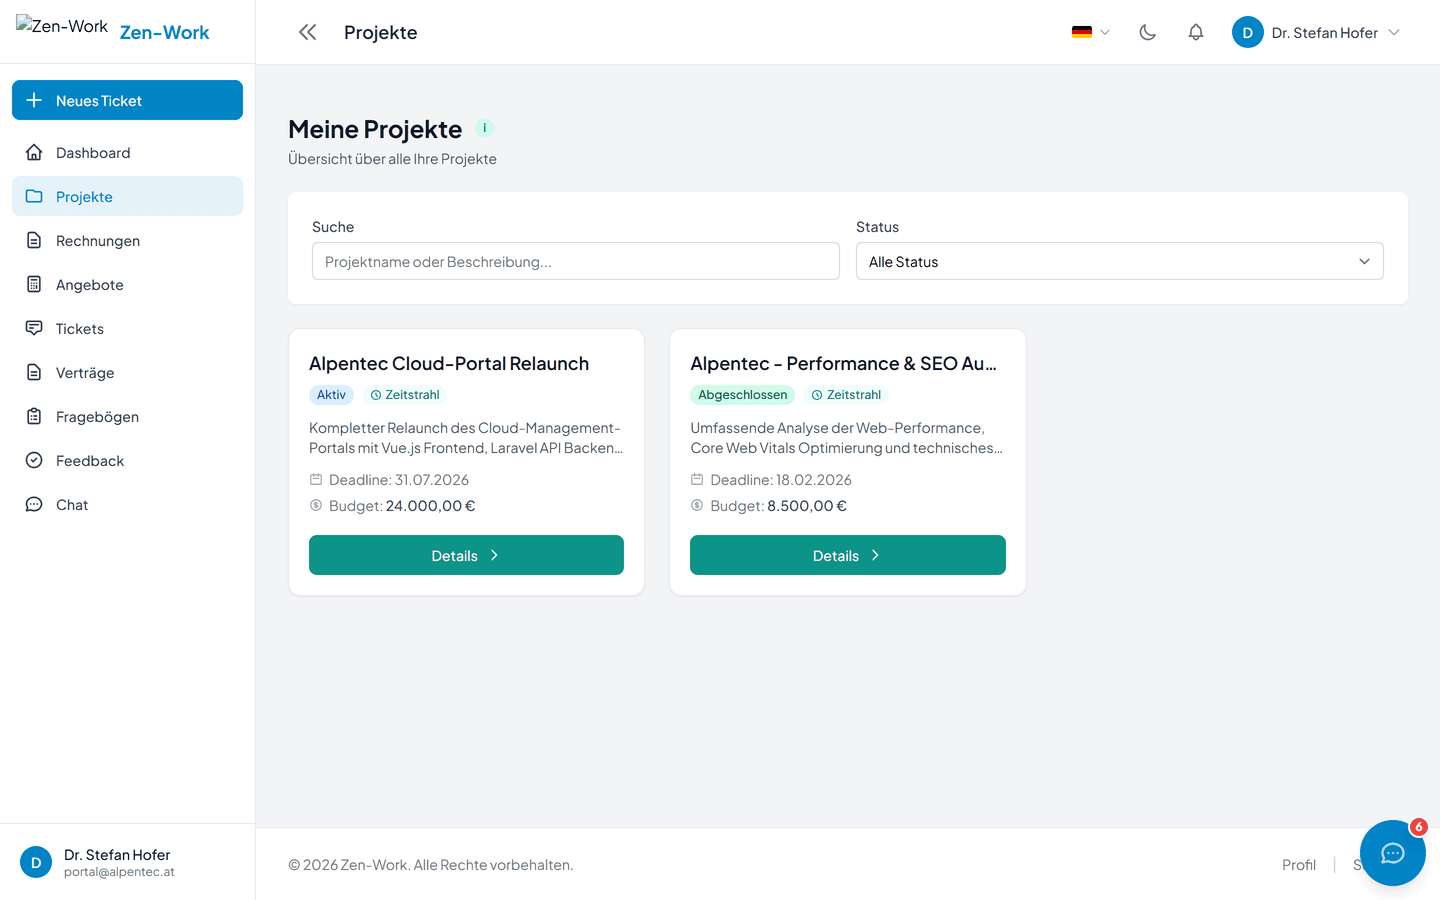The width and height of the screenshot is (1440, 900).
Task: Focus the Projektname oder Beschreibung search field
Action: pyautogui.click(x=575, y=261)
